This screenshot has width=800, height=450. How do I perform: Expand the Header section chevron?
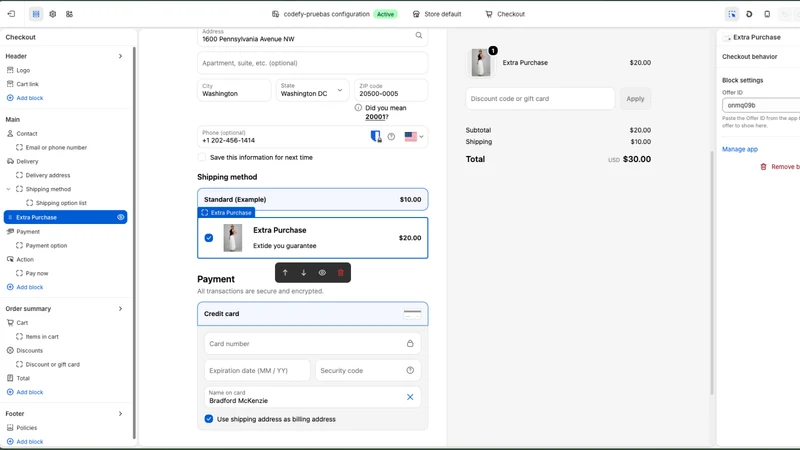coord(120,56)
